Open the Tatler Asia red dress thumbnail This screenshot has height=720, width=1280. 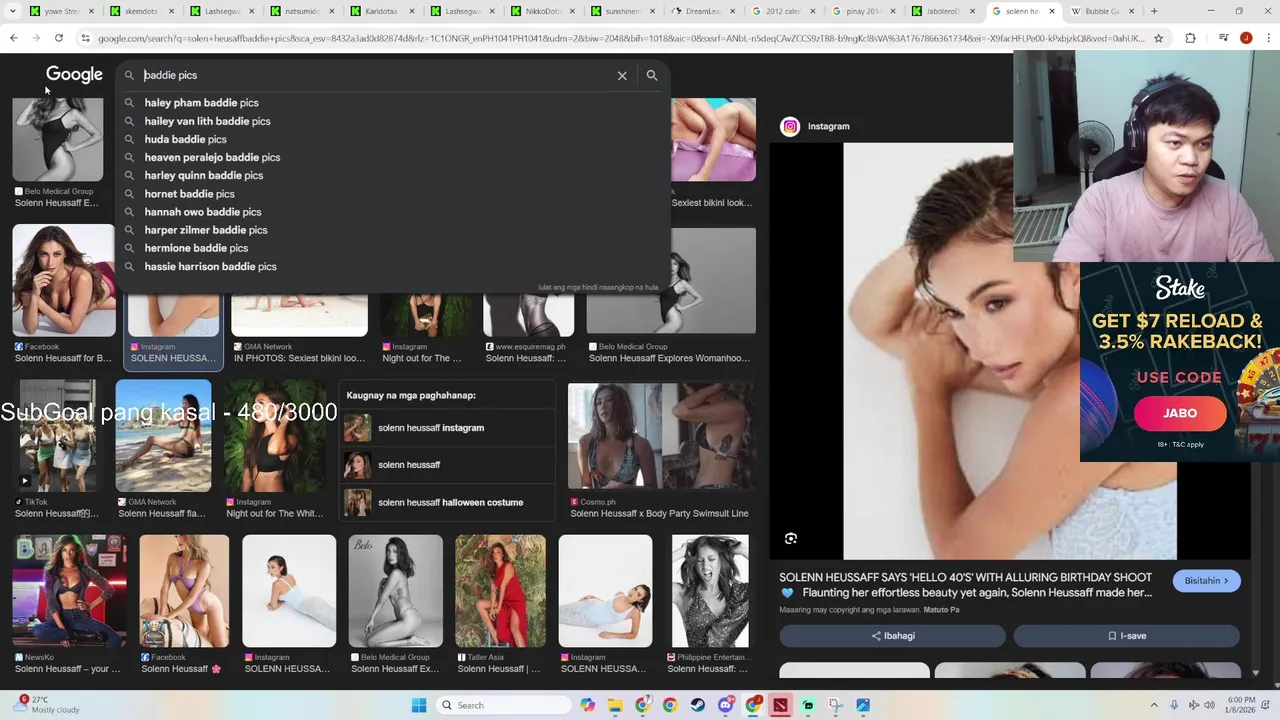click(500, 591)
